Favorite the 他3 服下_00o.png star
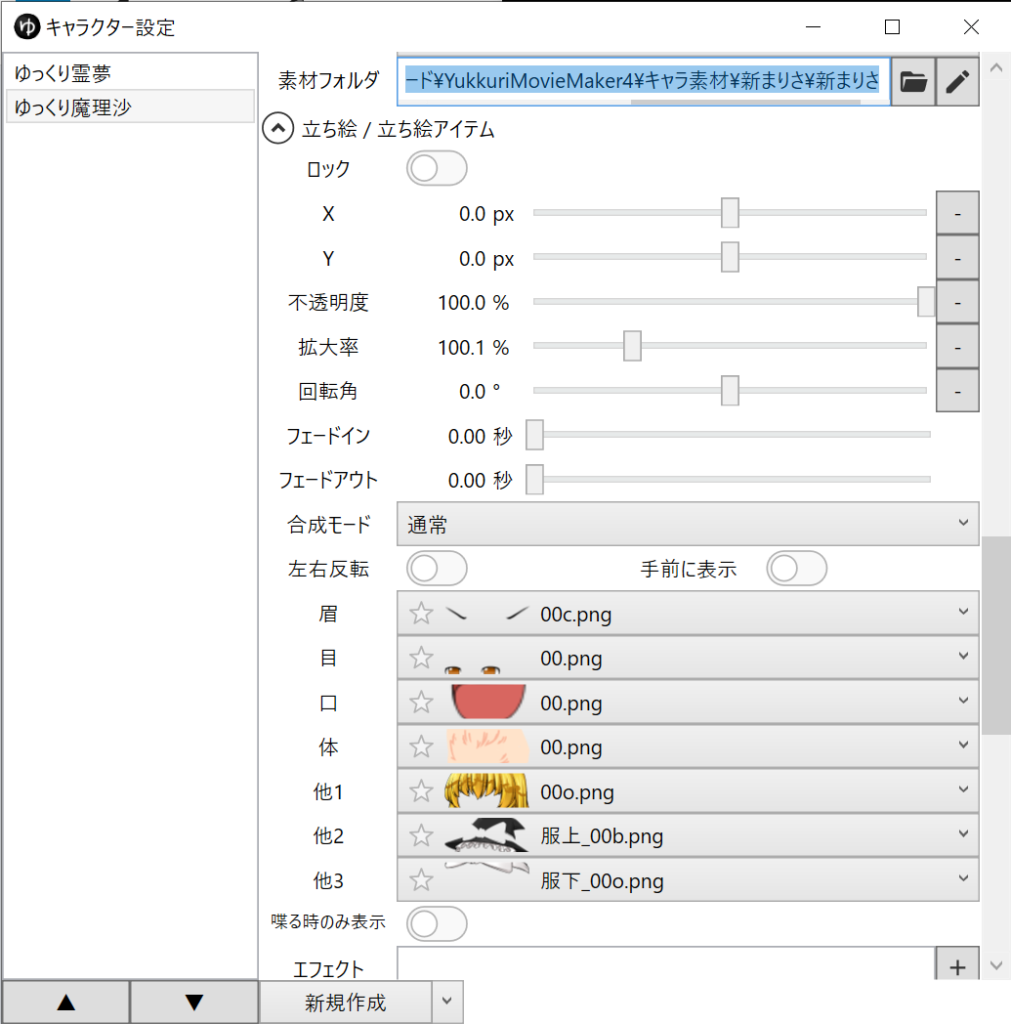Screen dimensions: 1011x1024 [421, 880]
